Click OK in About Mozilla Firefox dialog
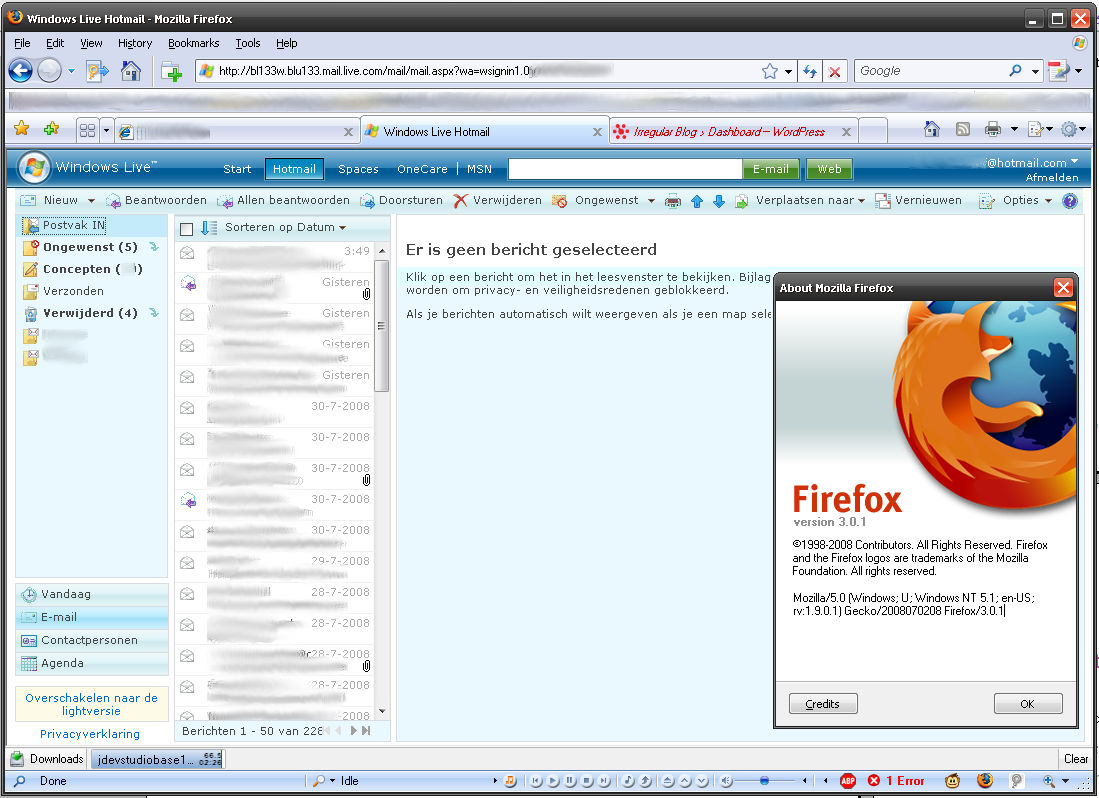The height and width of the screenshot is (798, 1099). 1028,703
